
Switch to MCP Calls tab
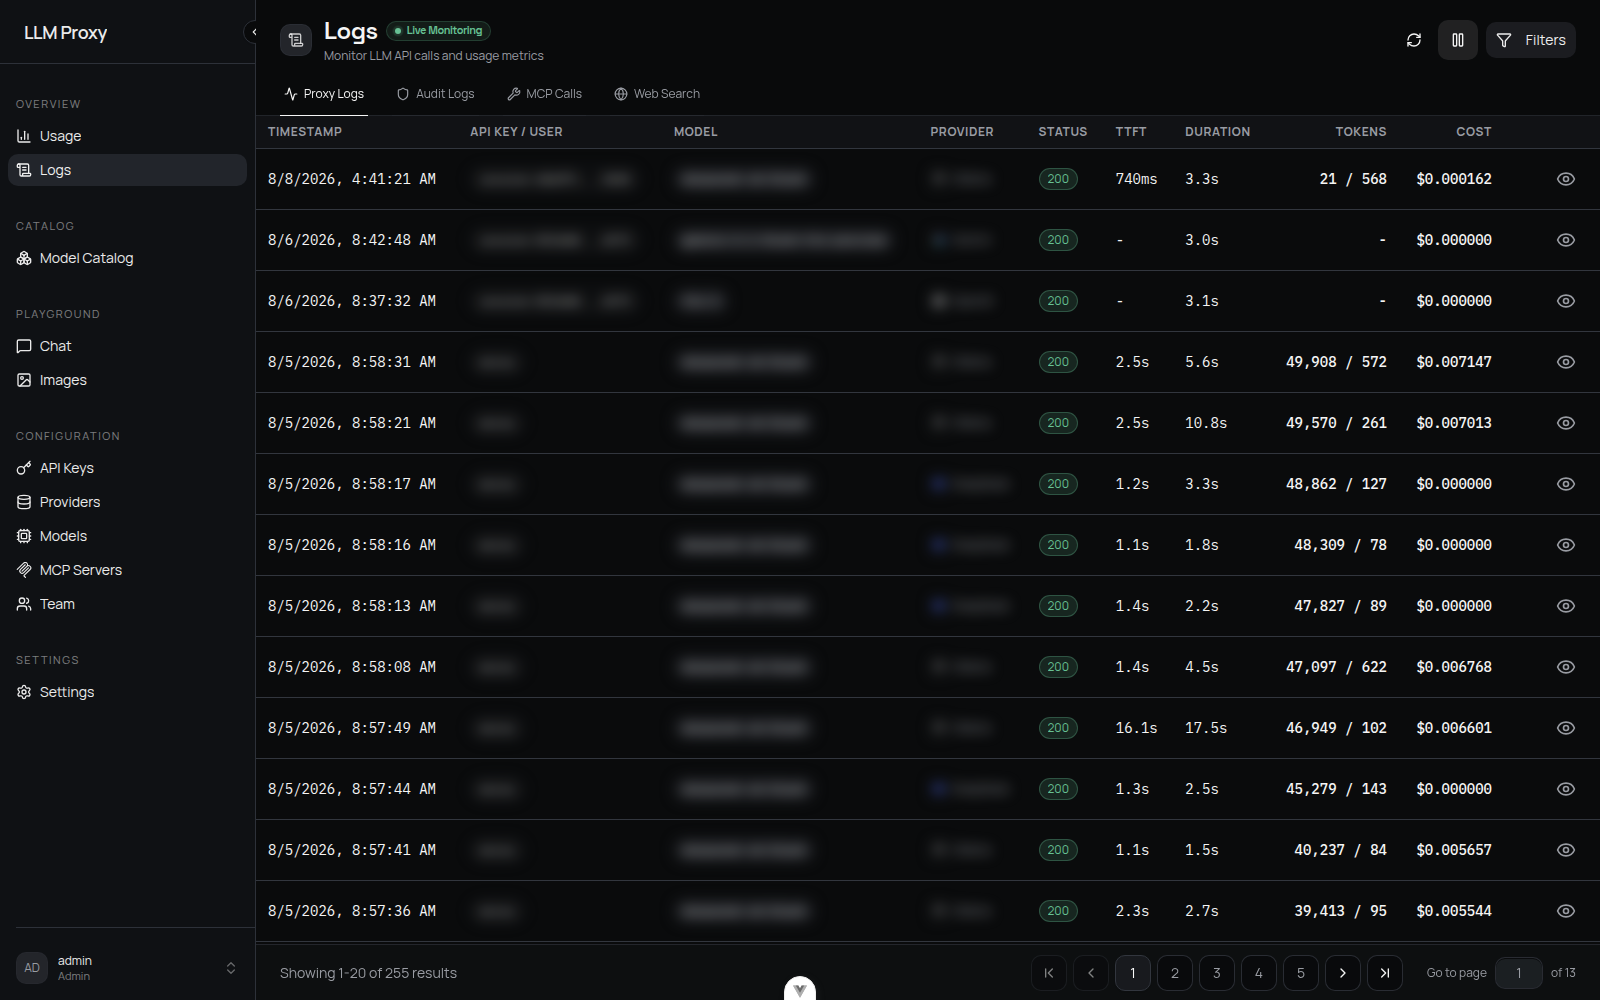click(544, 94)
